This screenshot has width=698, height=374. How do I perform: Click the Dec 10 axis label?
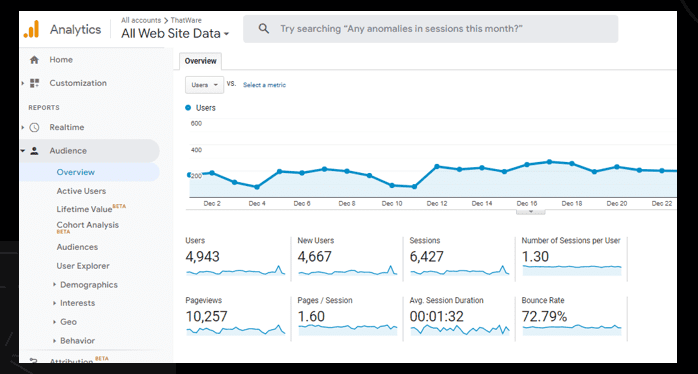(392, 203)
